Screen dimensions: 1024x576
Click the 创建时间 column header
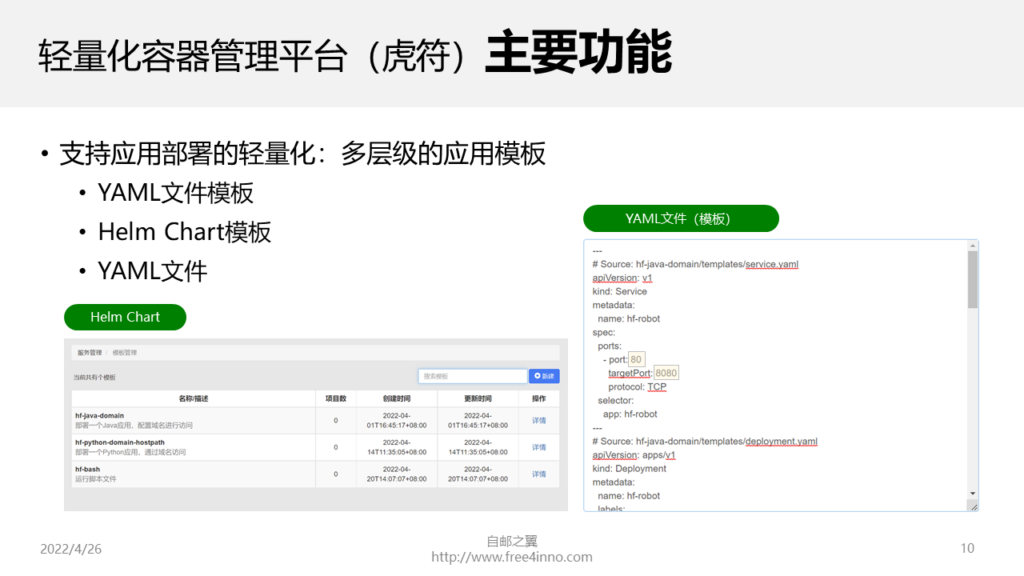tap(396, 398)
